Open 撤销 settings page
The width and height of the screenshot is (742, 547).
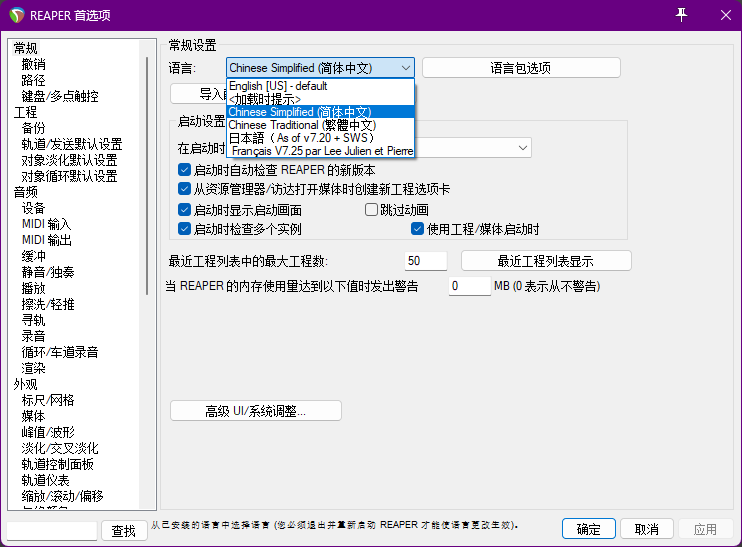(x=34, y=64)
